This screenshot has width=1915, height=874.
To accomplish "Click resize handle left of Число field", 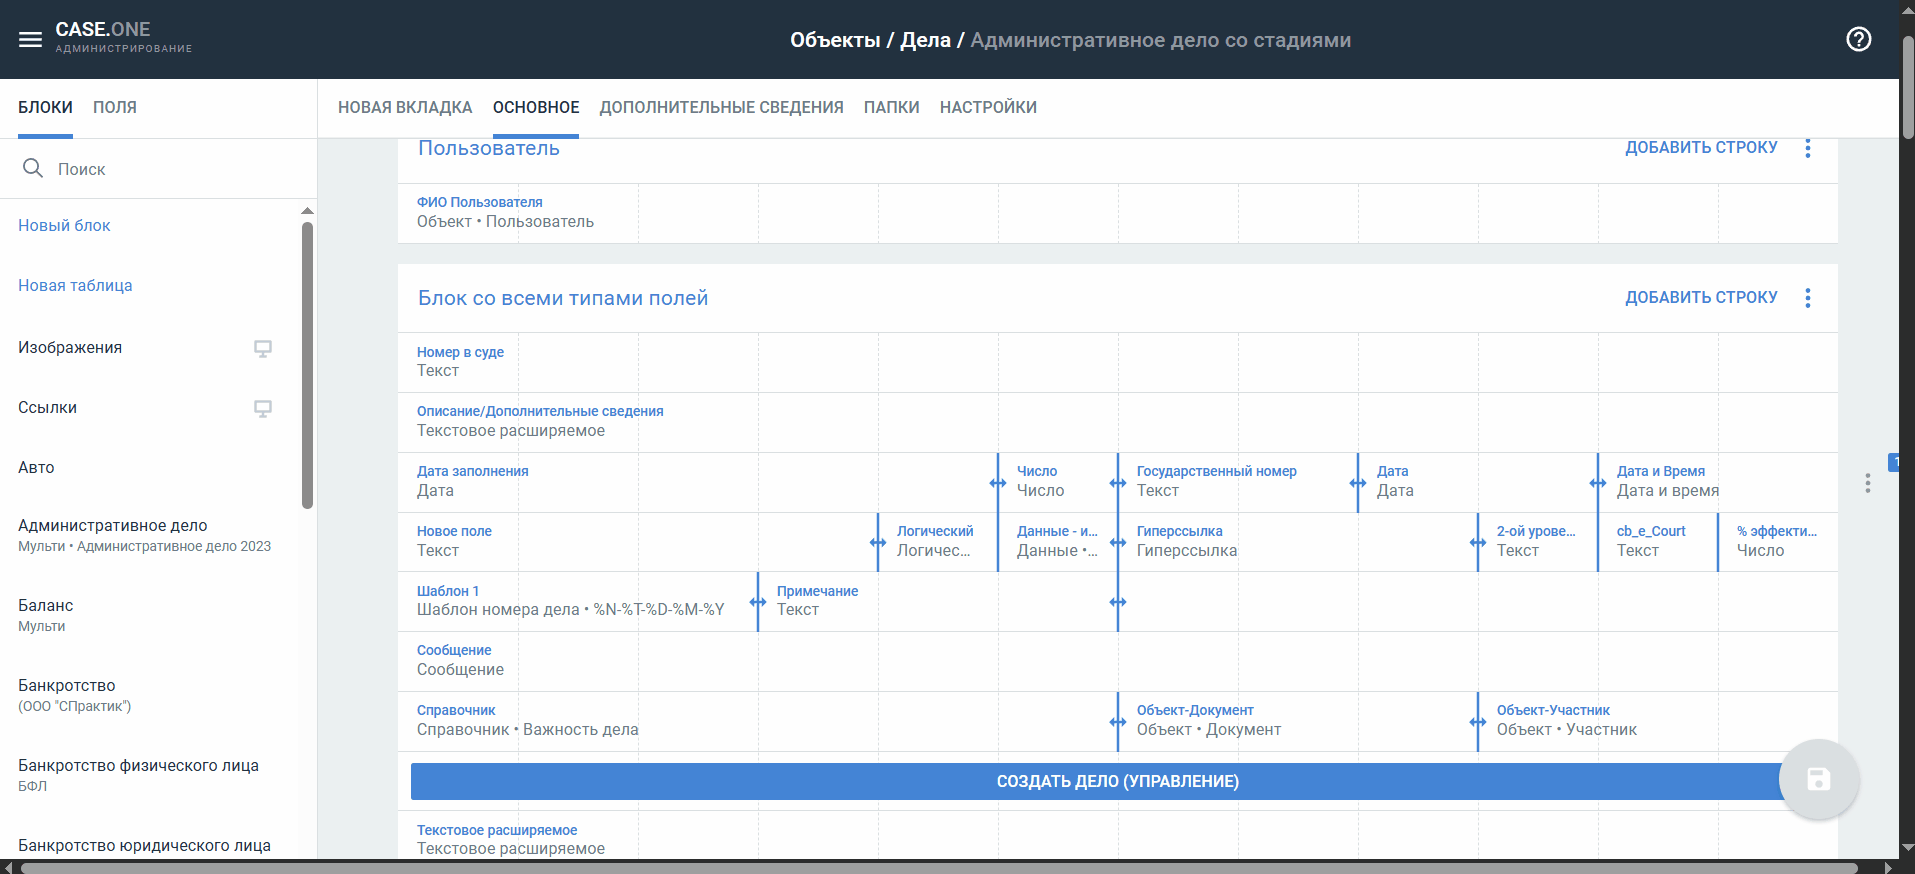I will point(998,483).
